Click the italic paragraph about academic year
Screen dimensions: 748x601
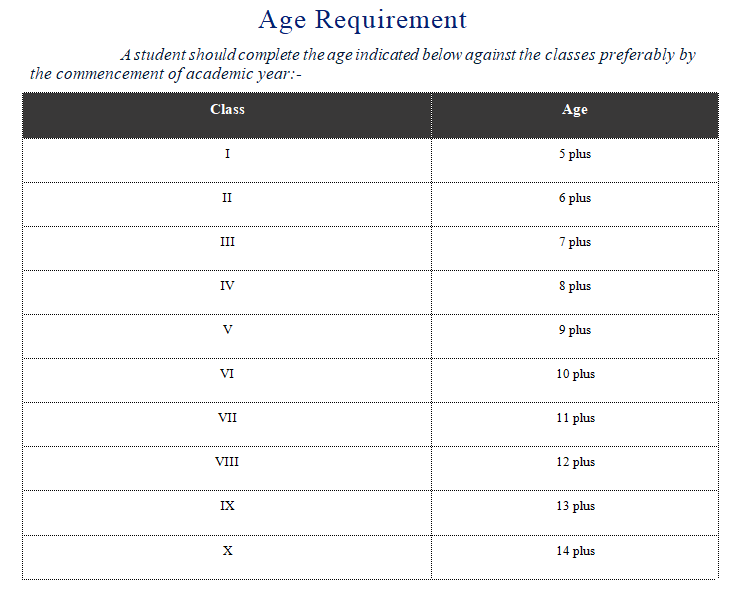(x=363, y=64)
